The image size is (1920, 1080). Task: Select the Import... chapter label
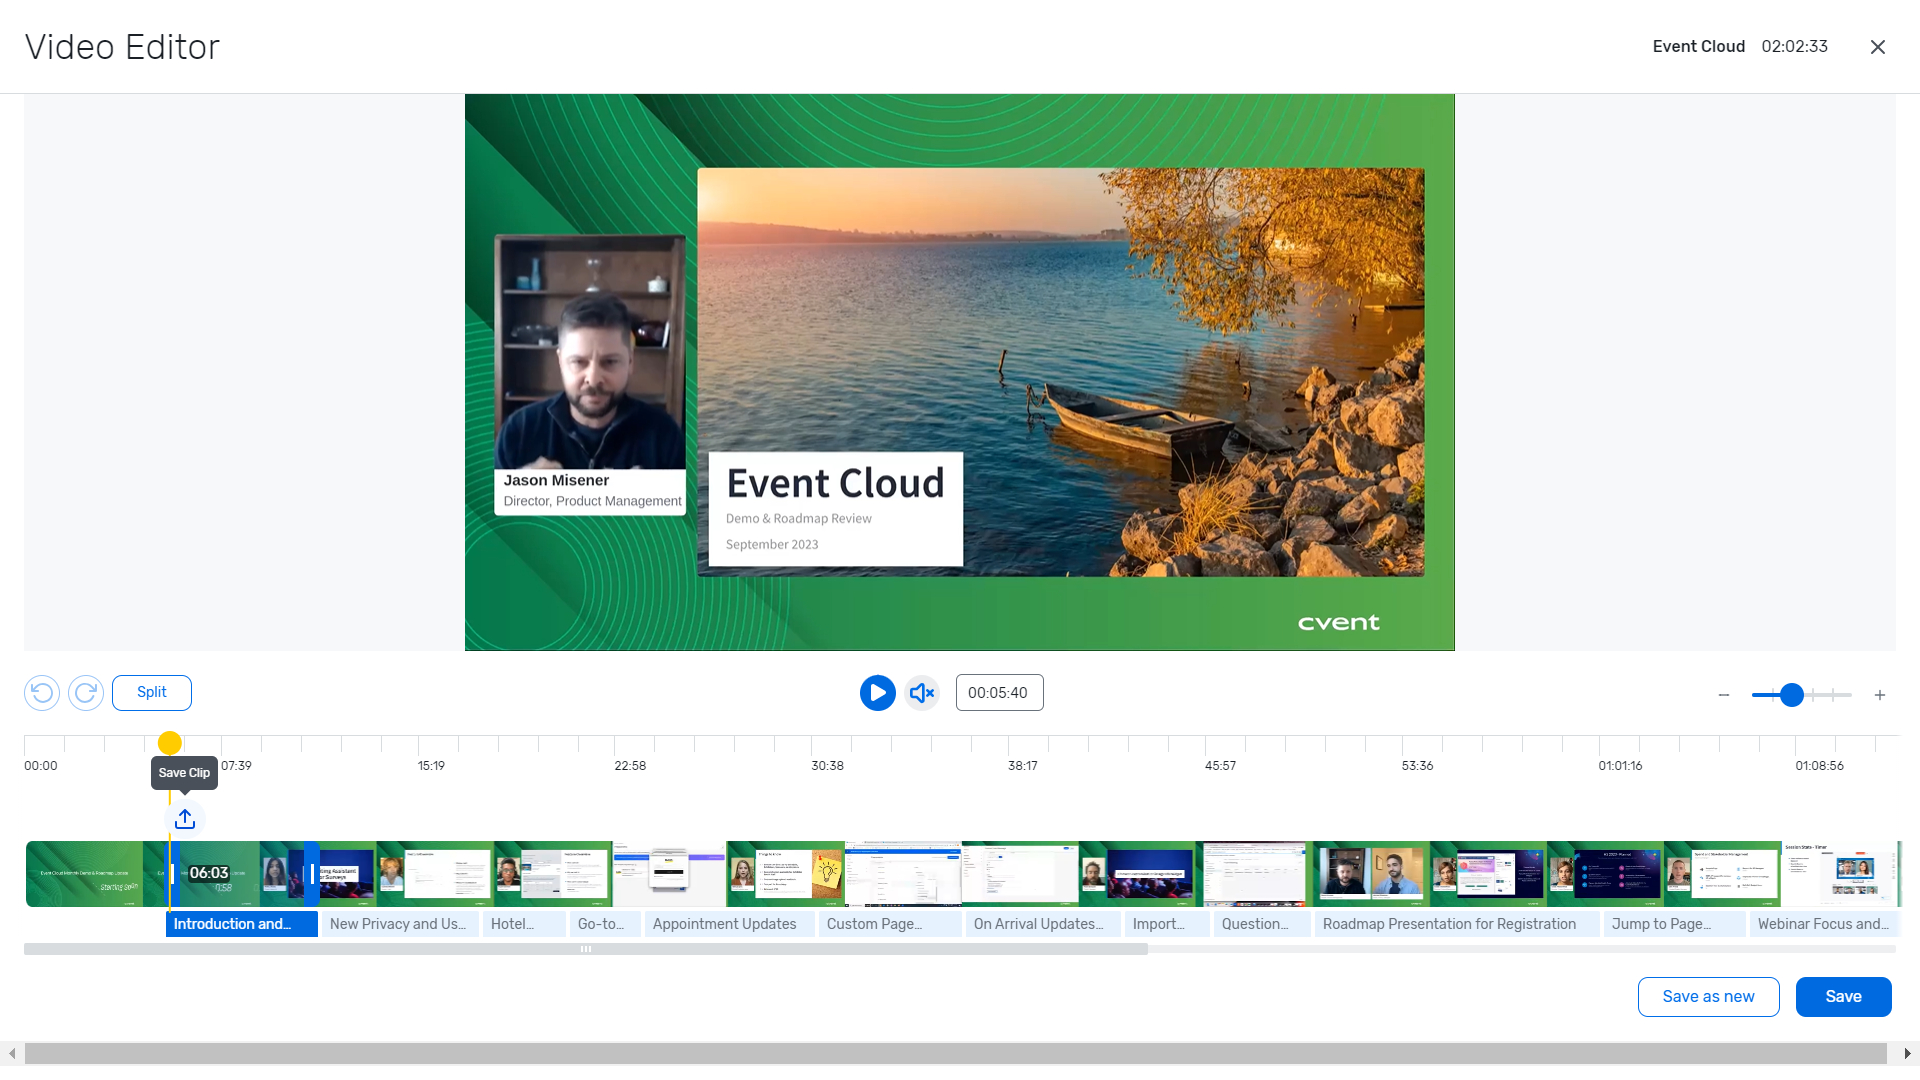(1167, 924)
